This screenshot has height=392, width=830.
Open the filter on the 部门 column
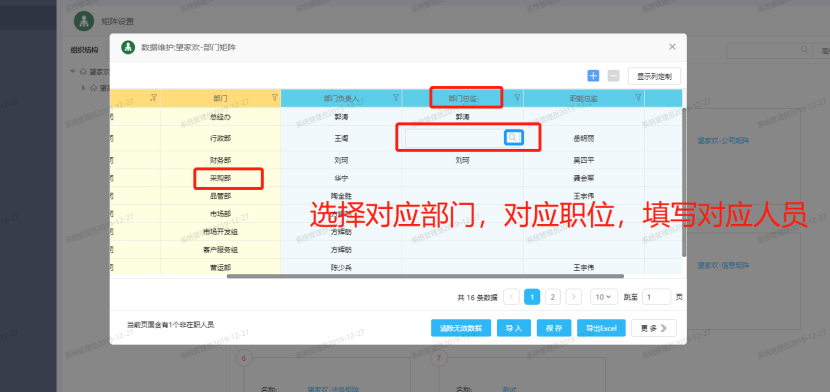pos(274,97)
